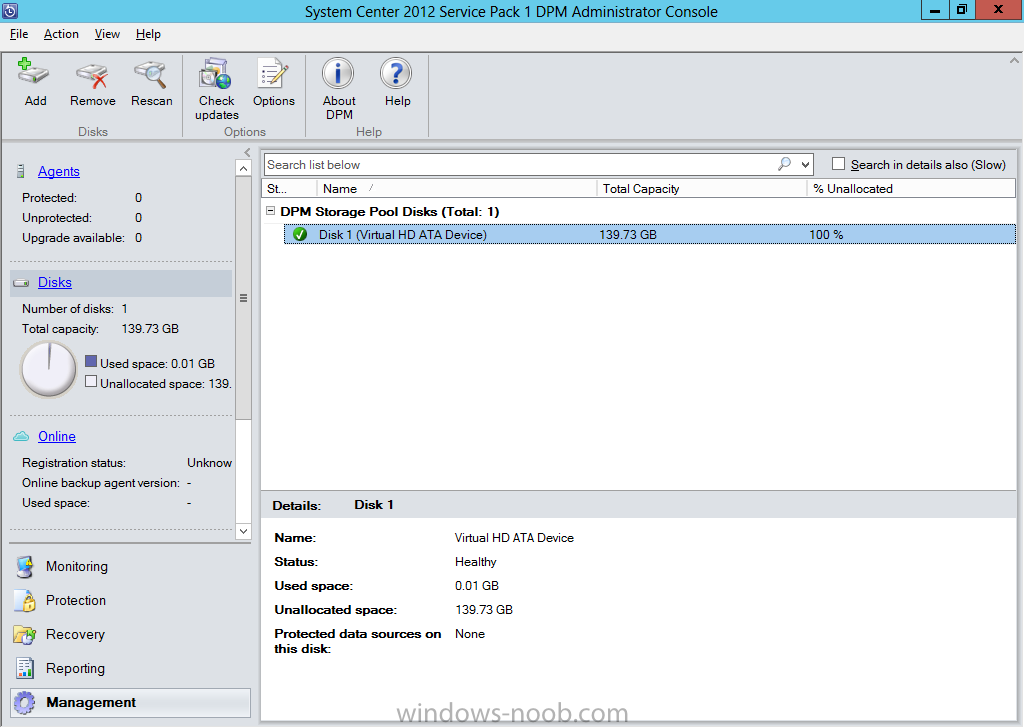Click the Disks drive icon in sidebar

click(x=22, y=283)
